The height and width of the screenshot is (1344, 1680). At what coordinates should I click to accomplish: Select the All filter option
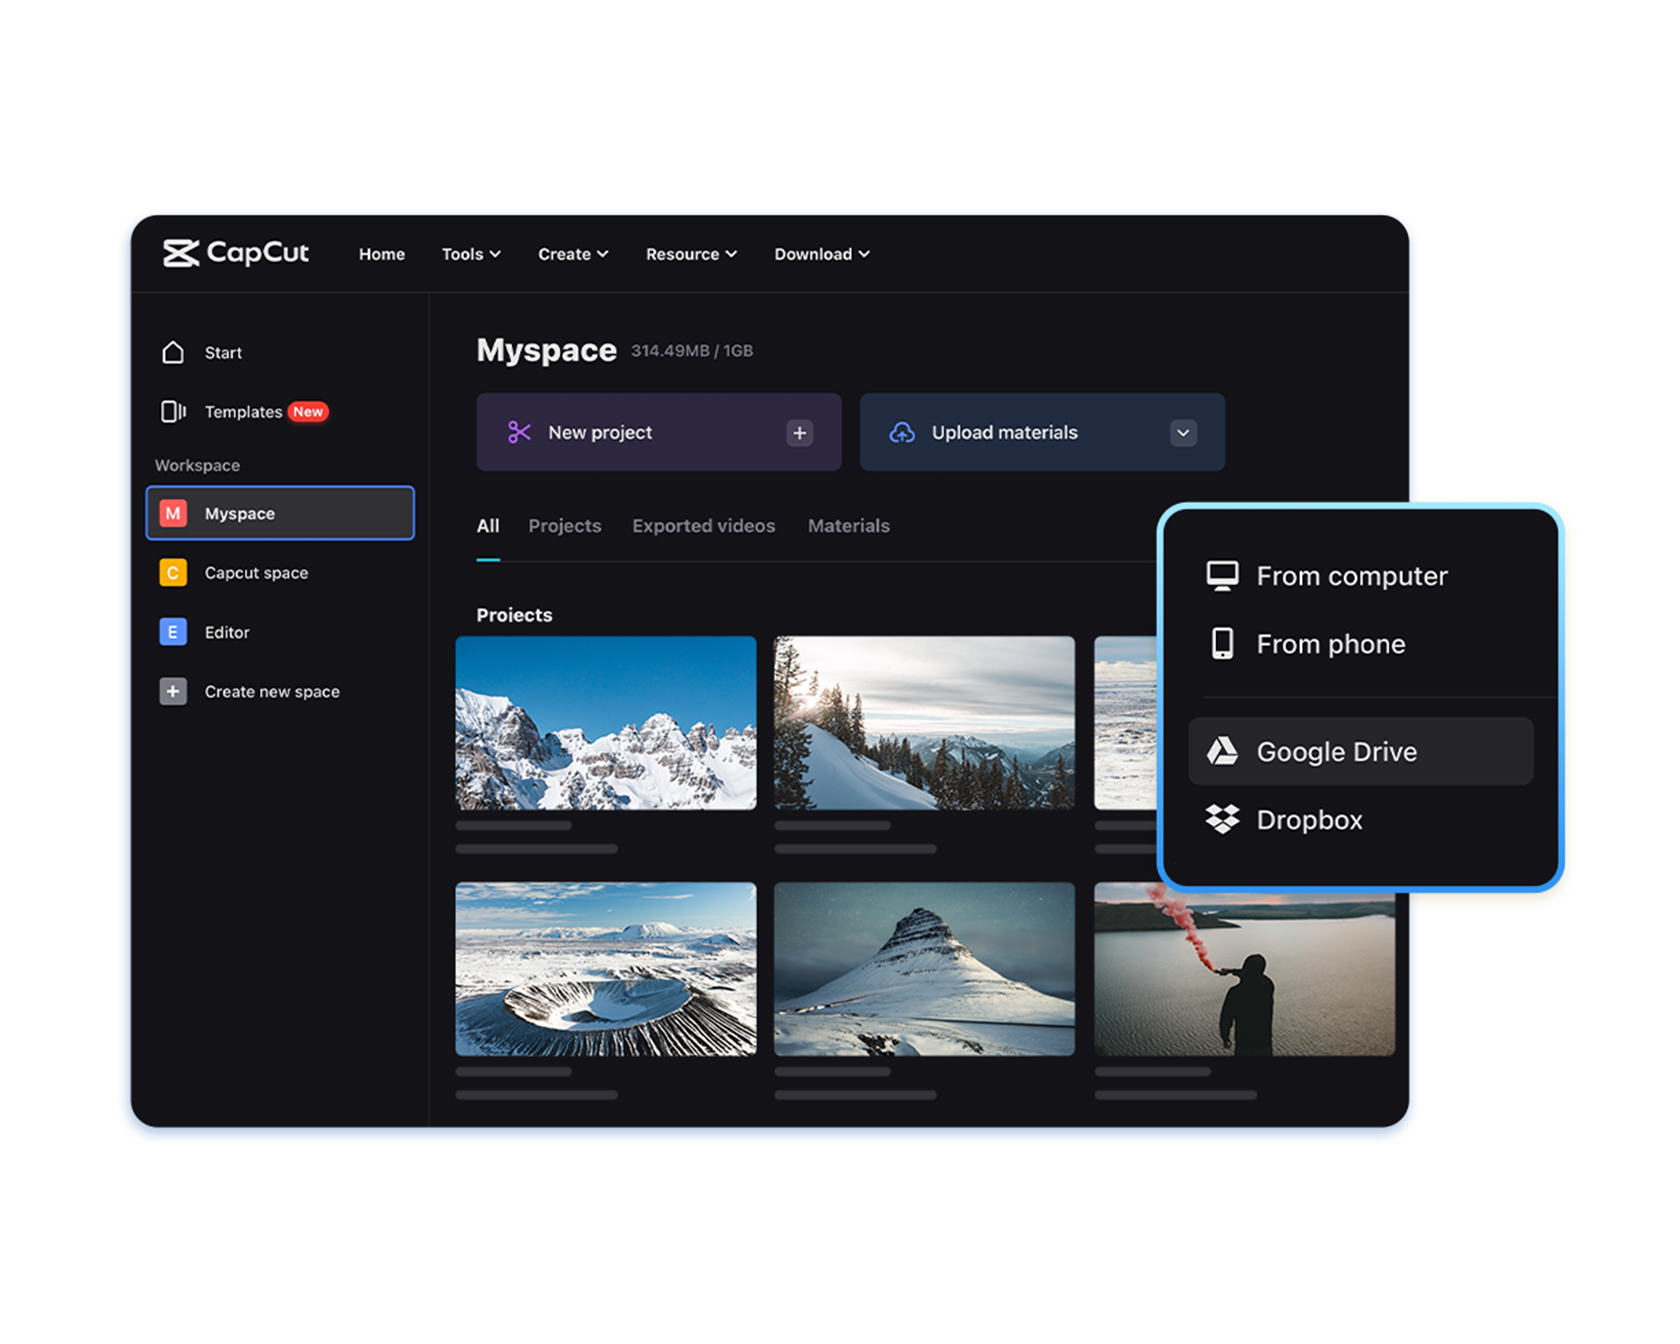pyautogui.click(x=487, y=525)
